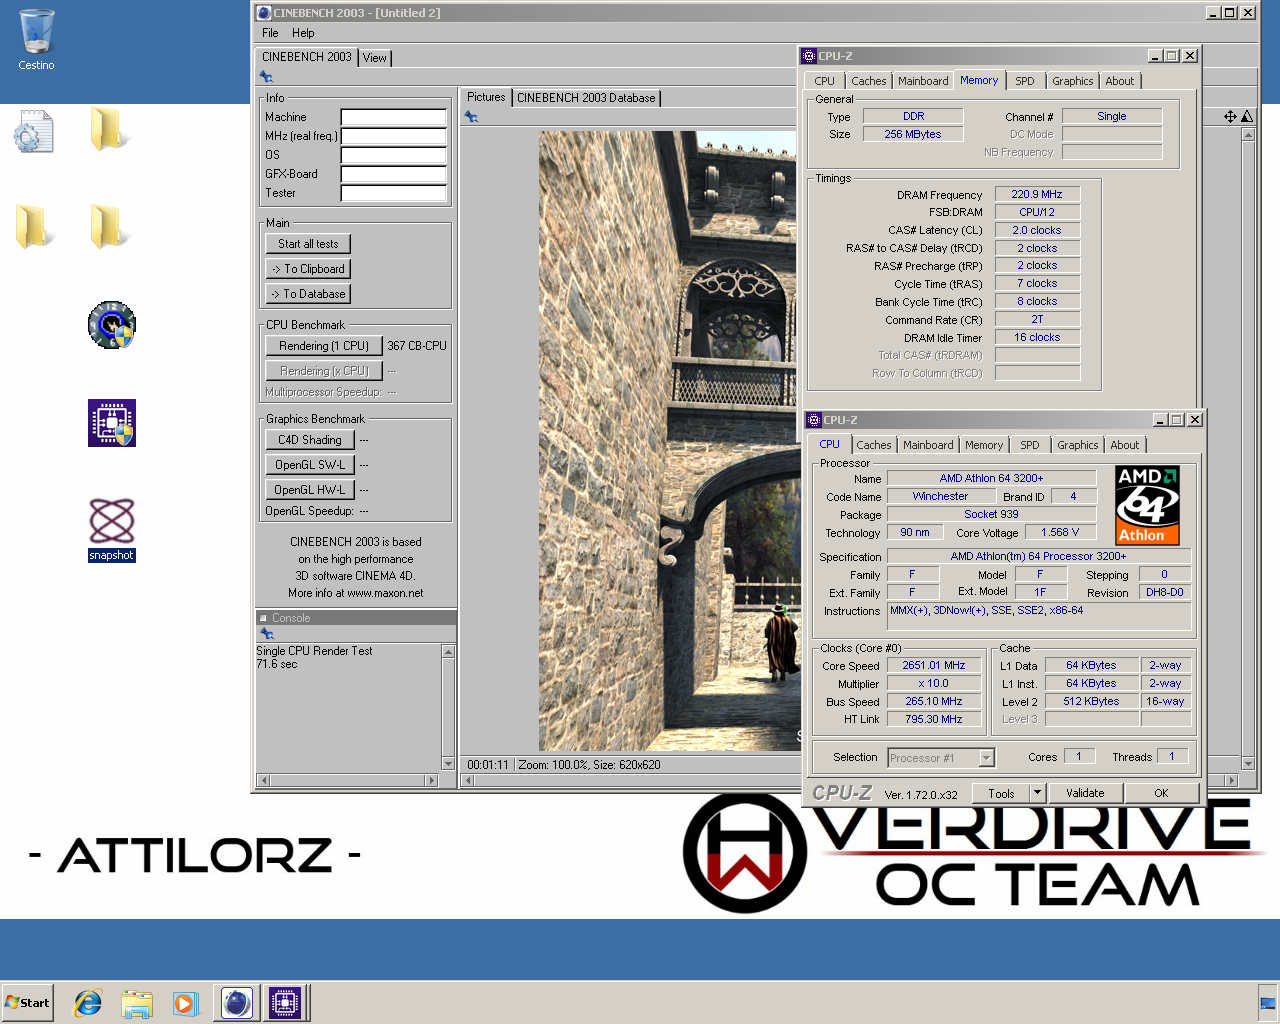Open the Caches tab in lower CPU-Z

coord(874,445)
